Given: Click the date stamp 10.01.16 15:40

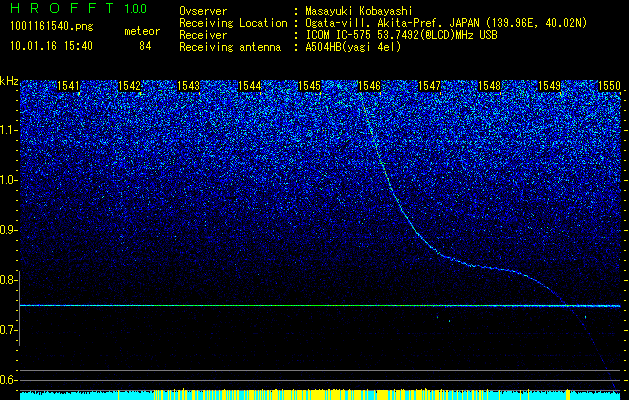Looking at the screenshot, I should coord(51,46).
